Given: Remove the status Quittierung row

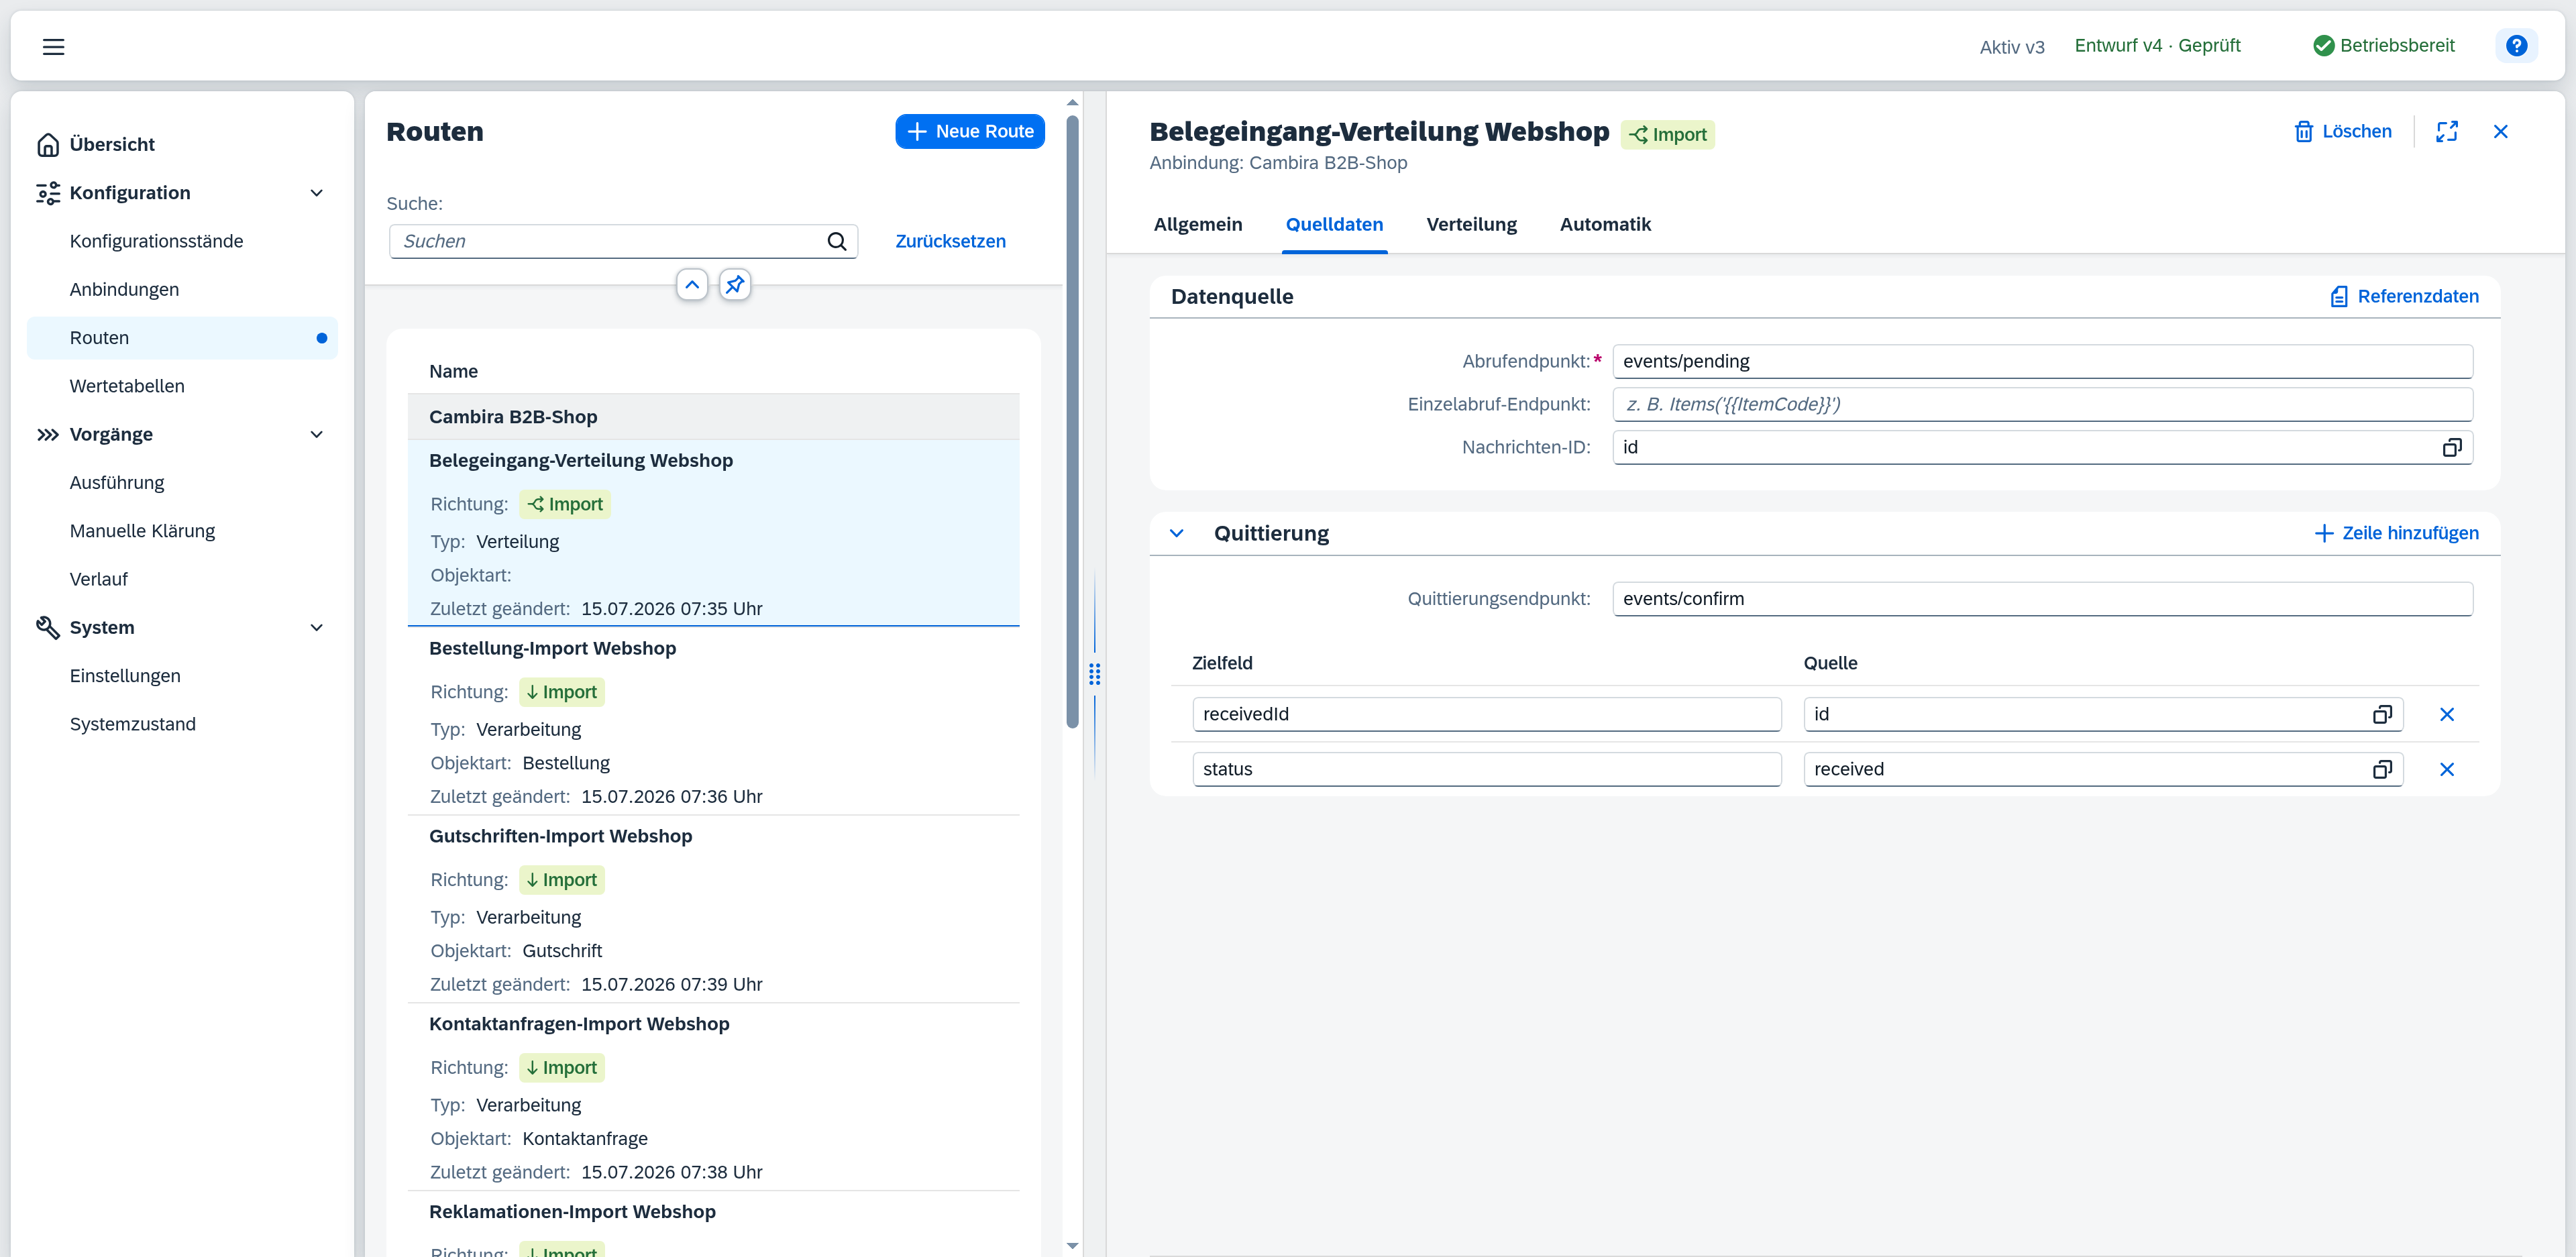Looking at the screenshot, I should [x=2447, y=769].
